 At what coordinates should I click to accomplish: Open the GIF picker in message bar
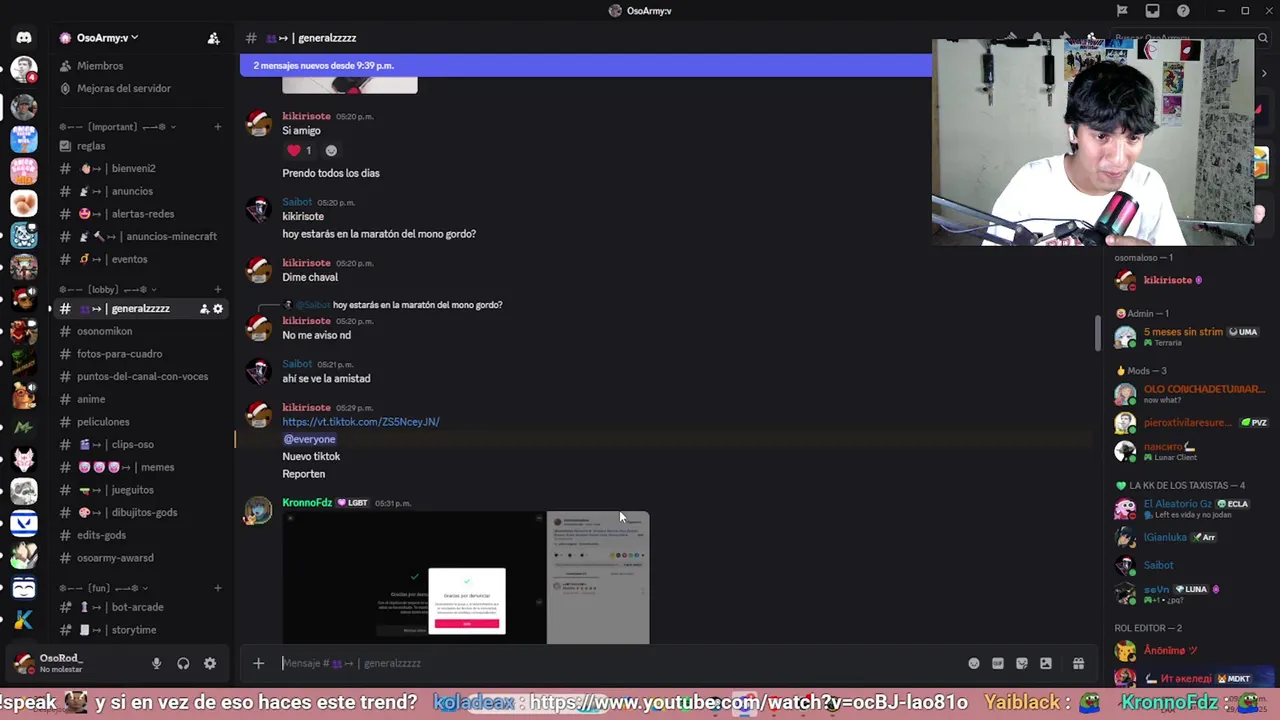(998, 663)
